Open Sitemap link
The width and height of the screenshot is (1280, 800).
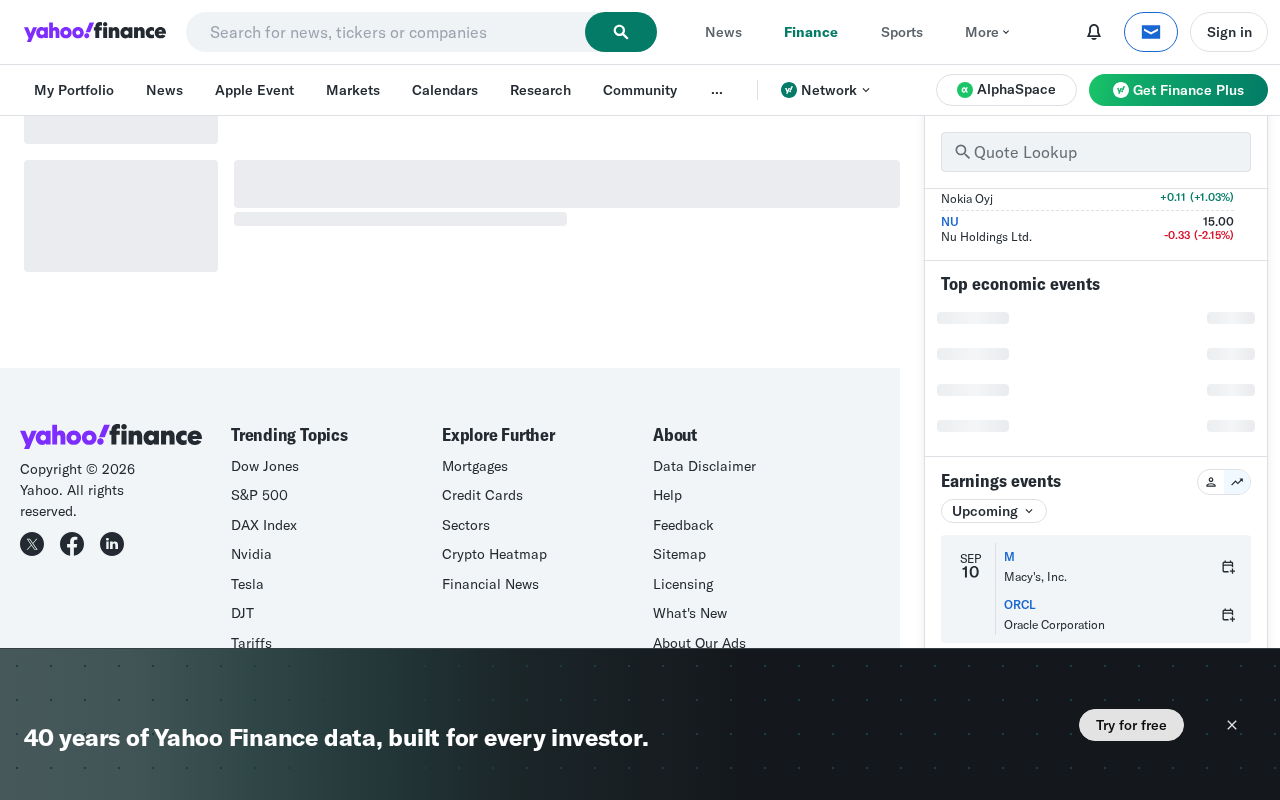(679, 554)
